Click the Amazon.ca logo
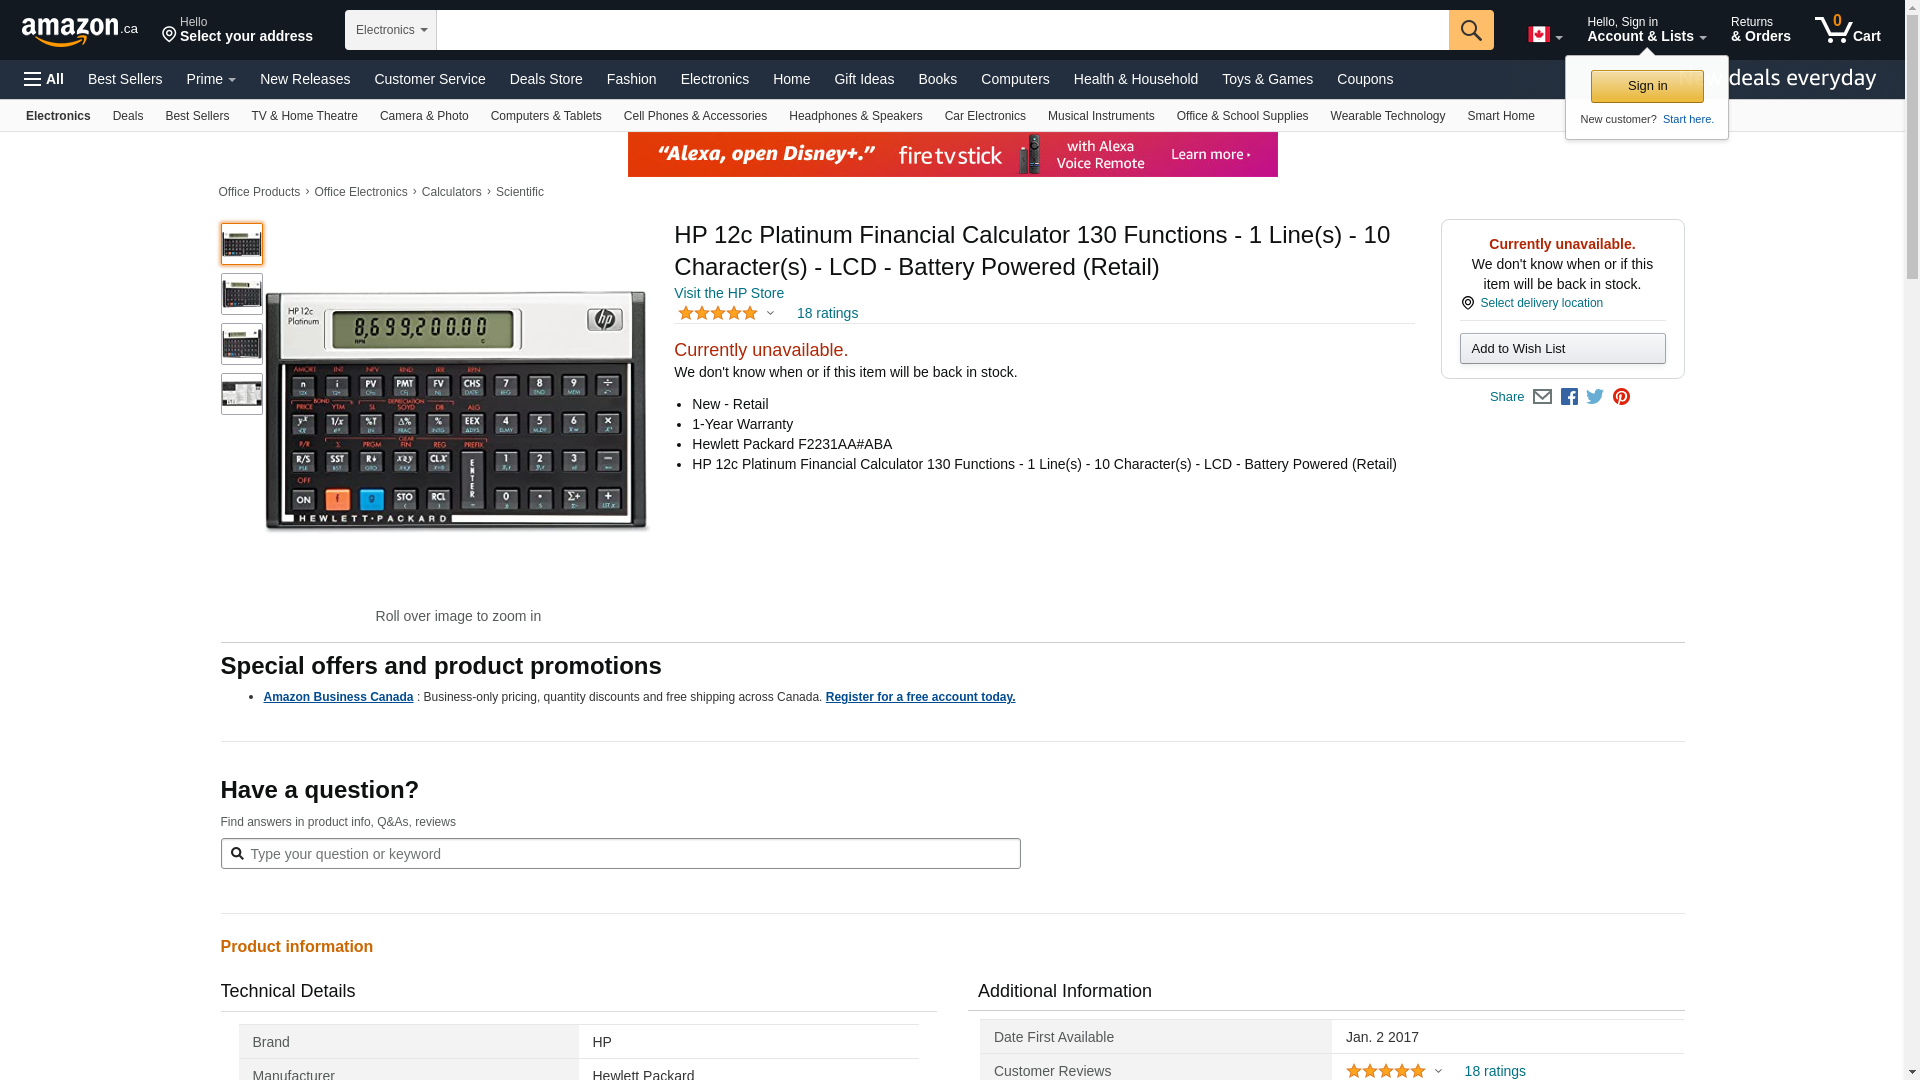This screenshot has width=1920, height=1080. pyautogui.click(x=80, y=31)
